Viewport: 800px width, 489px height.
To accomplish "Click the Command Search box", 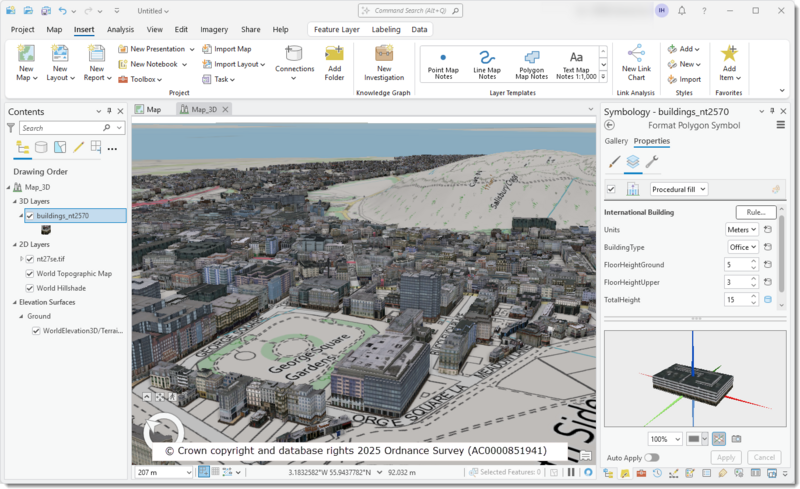I will click(410, 11).
